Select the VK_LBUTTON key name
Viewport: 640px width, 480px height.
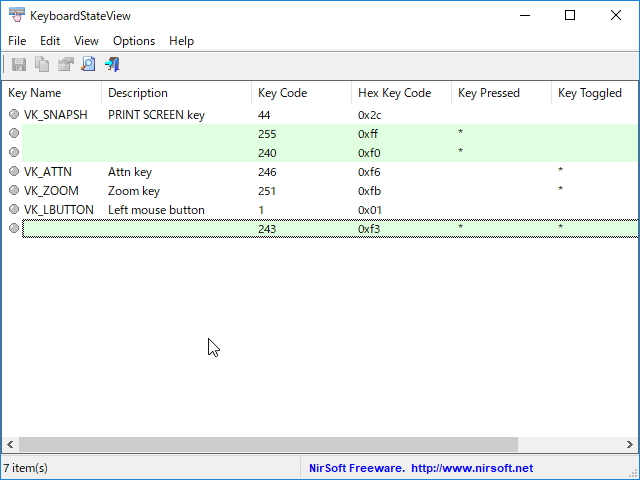[x=59, y=210]
